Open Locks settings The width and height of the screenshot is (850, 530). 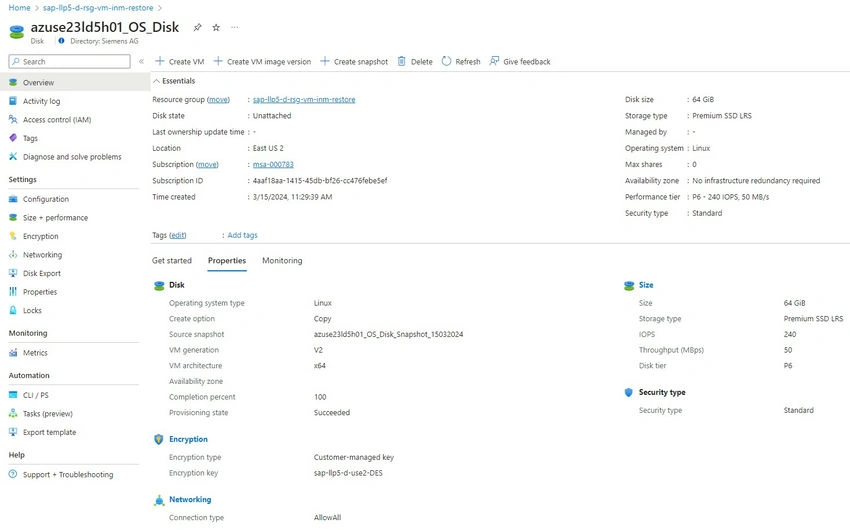coord(32,310)
